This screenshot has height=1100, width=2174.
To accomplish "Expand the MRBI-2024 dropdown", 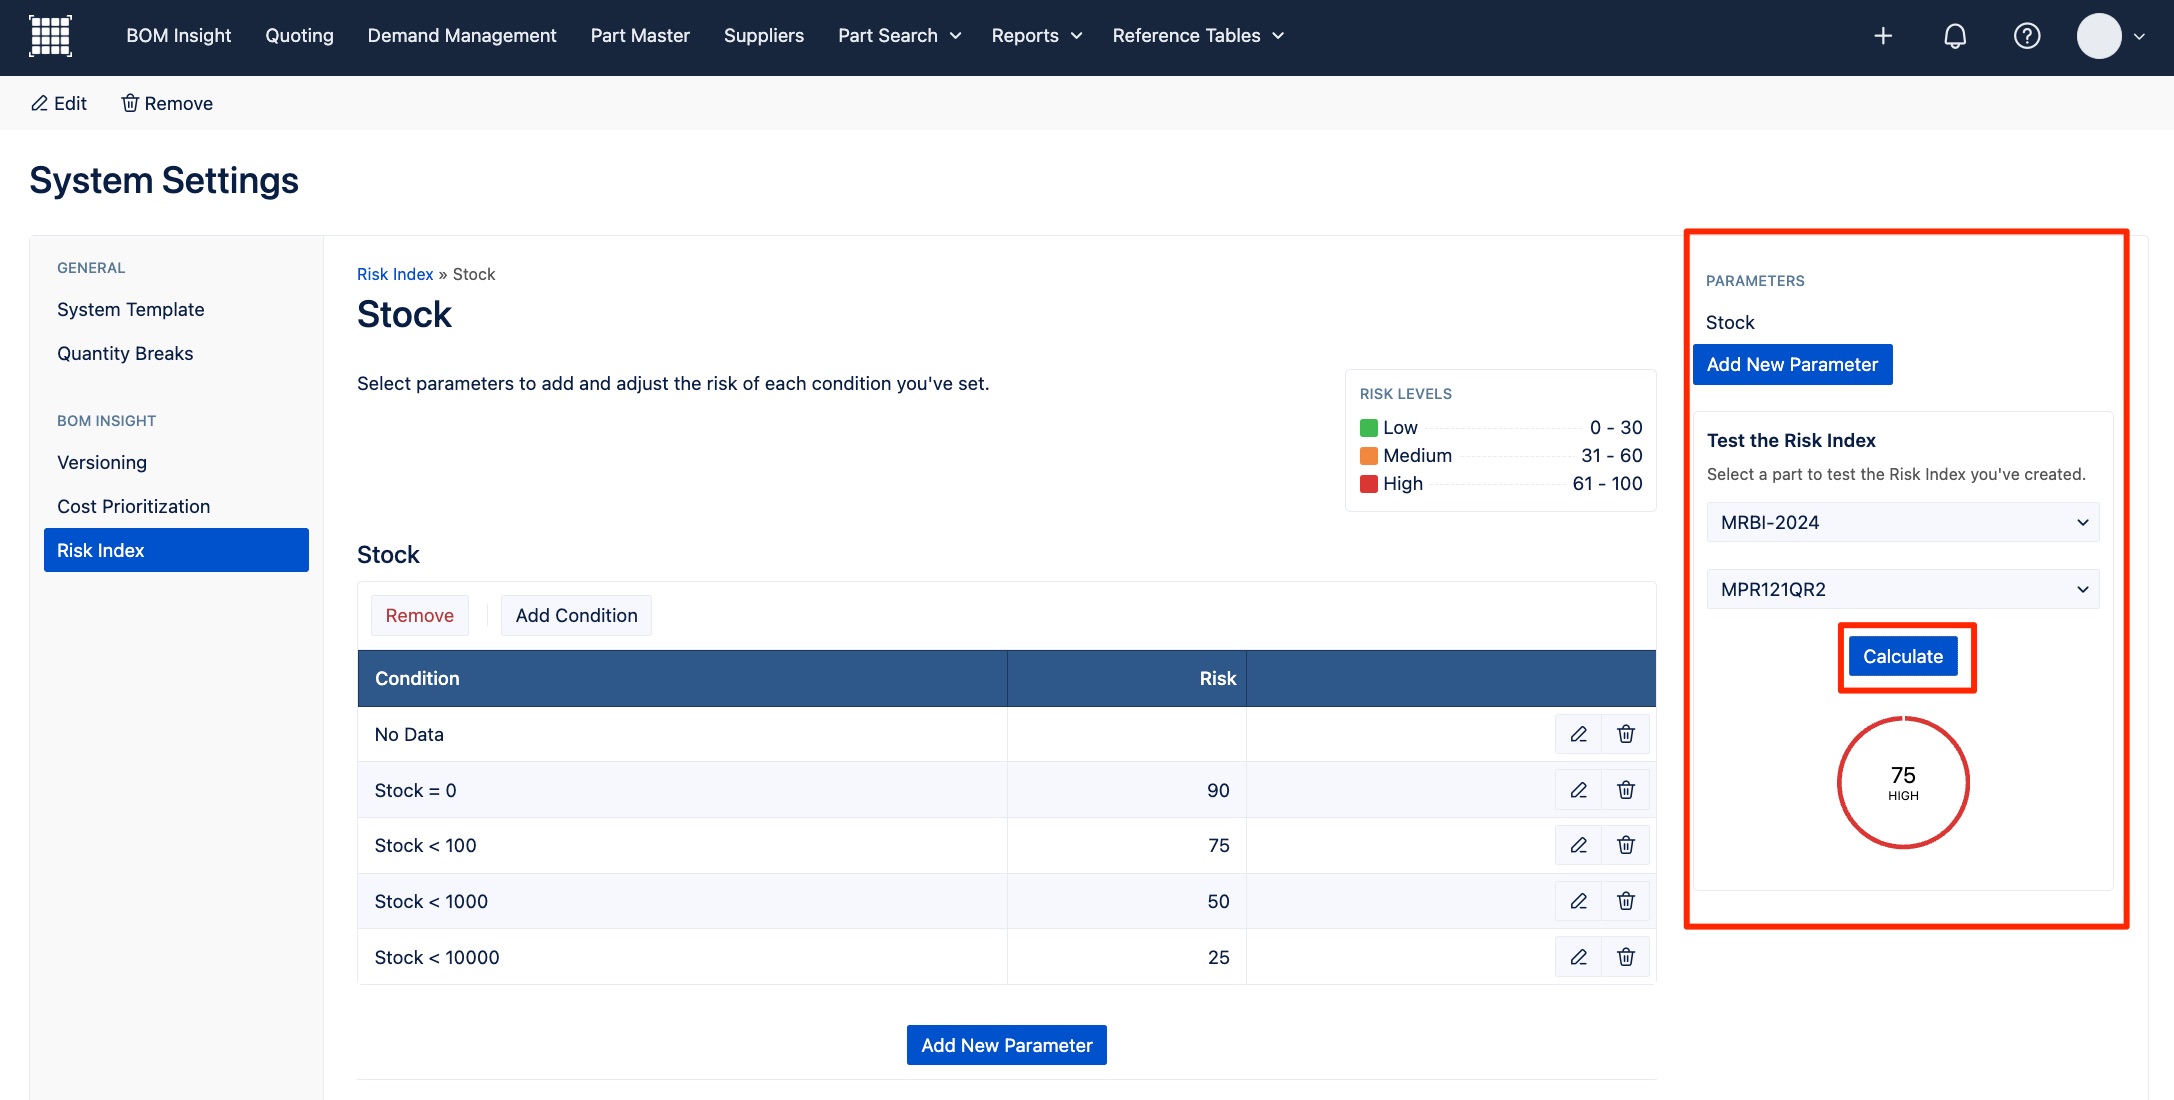I will click(x=1902, y=522).
